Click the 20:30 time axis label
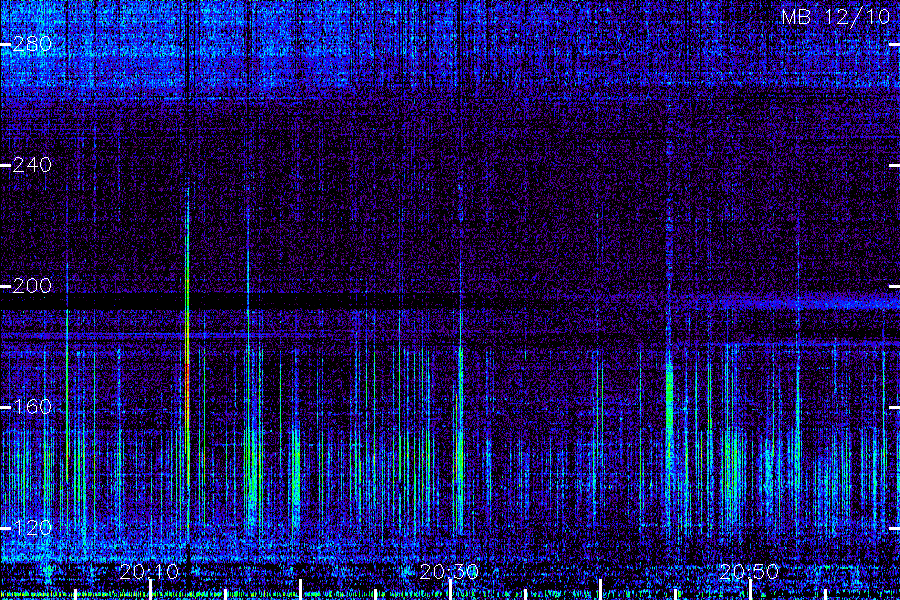 [x=449, y=572]
